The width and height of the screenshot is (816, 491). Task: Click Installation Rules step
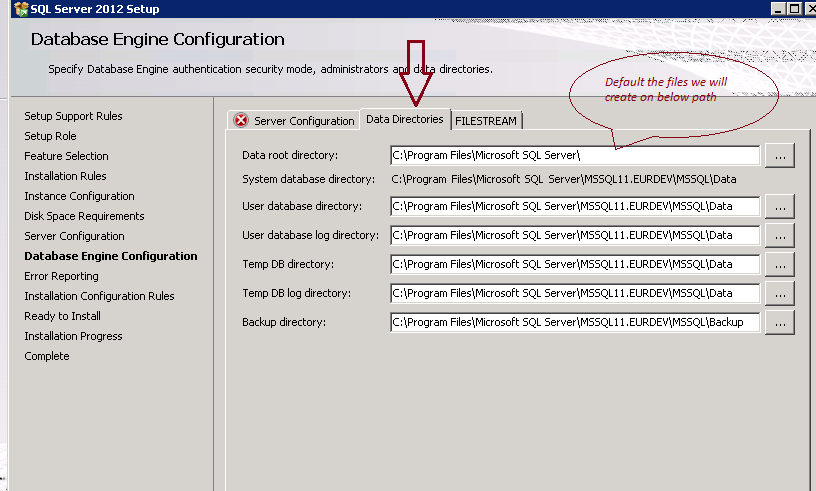66,176
